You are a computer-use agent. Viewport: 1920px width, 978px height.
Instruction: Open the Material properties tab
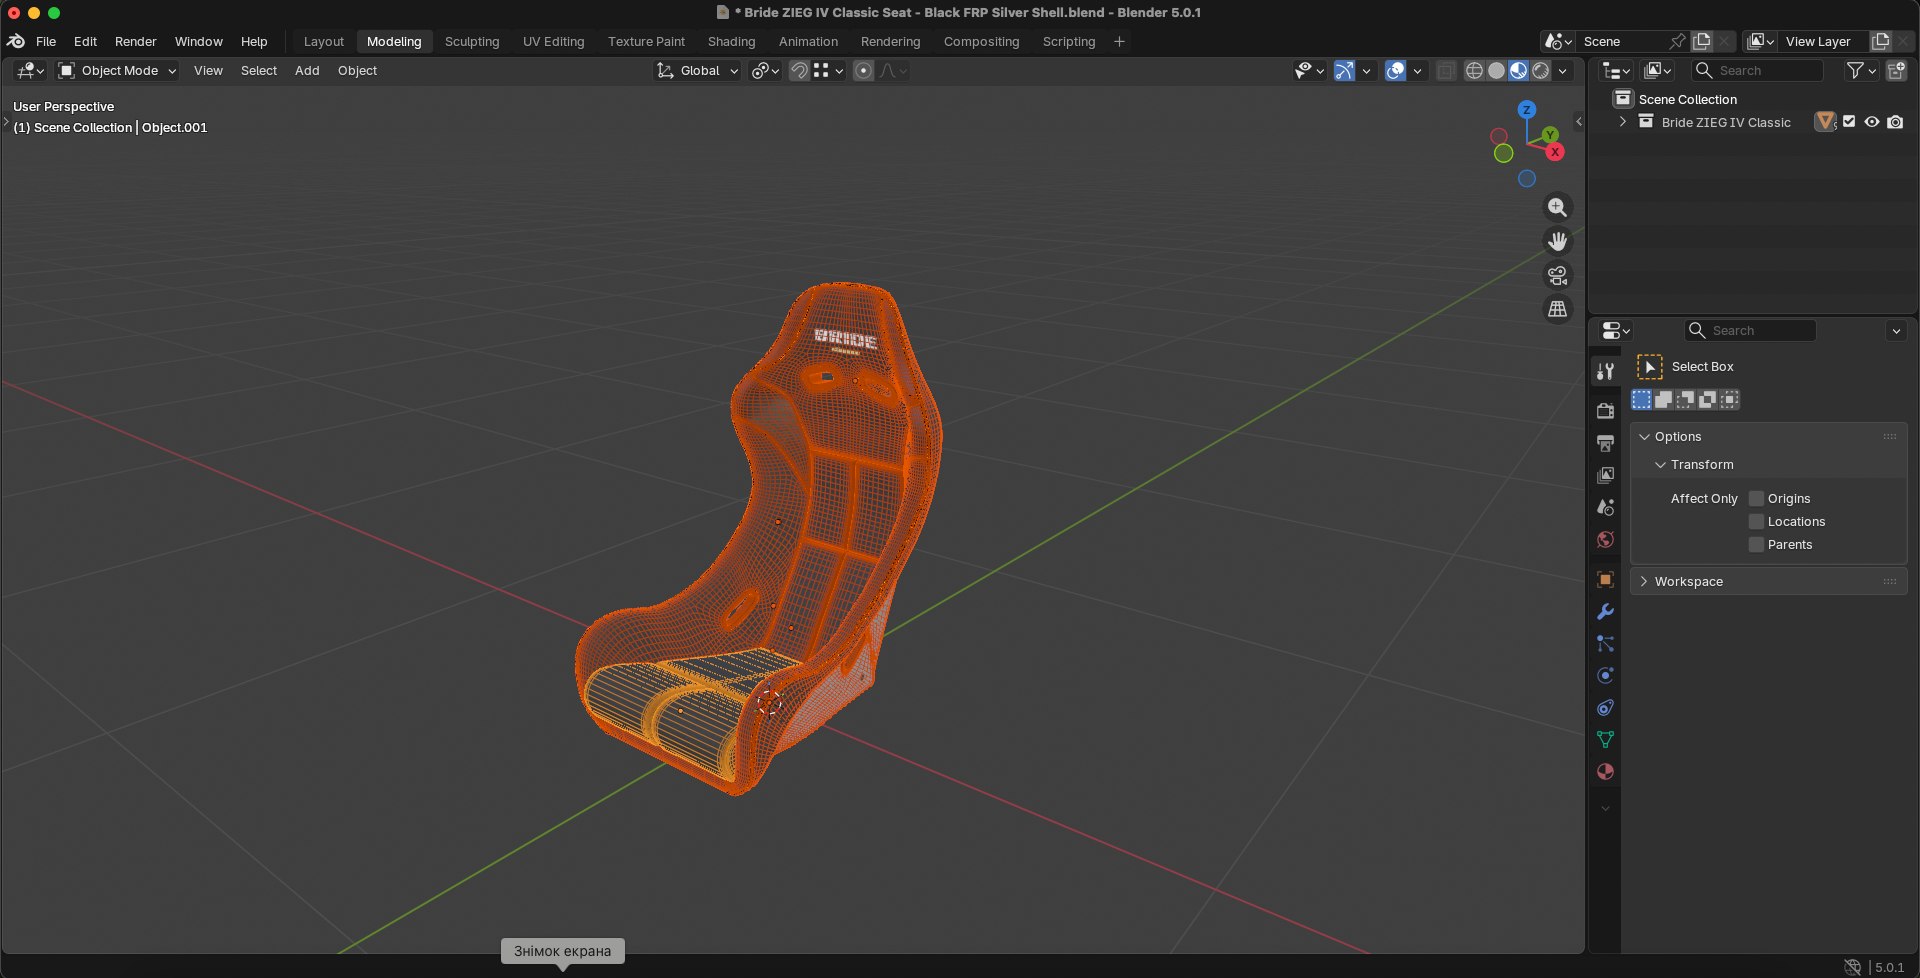(1605, 771)
